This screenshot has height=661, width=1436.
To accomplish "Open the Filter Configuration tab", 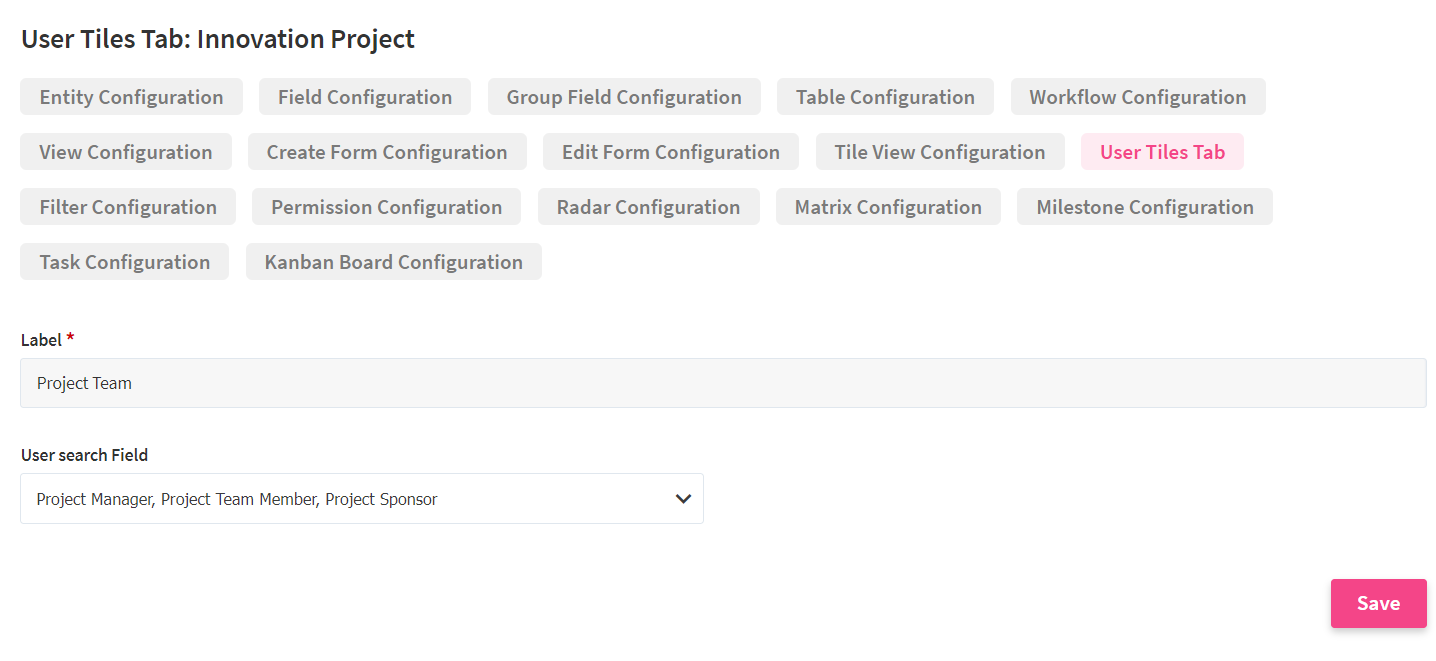I will click(x=128, y=207).
